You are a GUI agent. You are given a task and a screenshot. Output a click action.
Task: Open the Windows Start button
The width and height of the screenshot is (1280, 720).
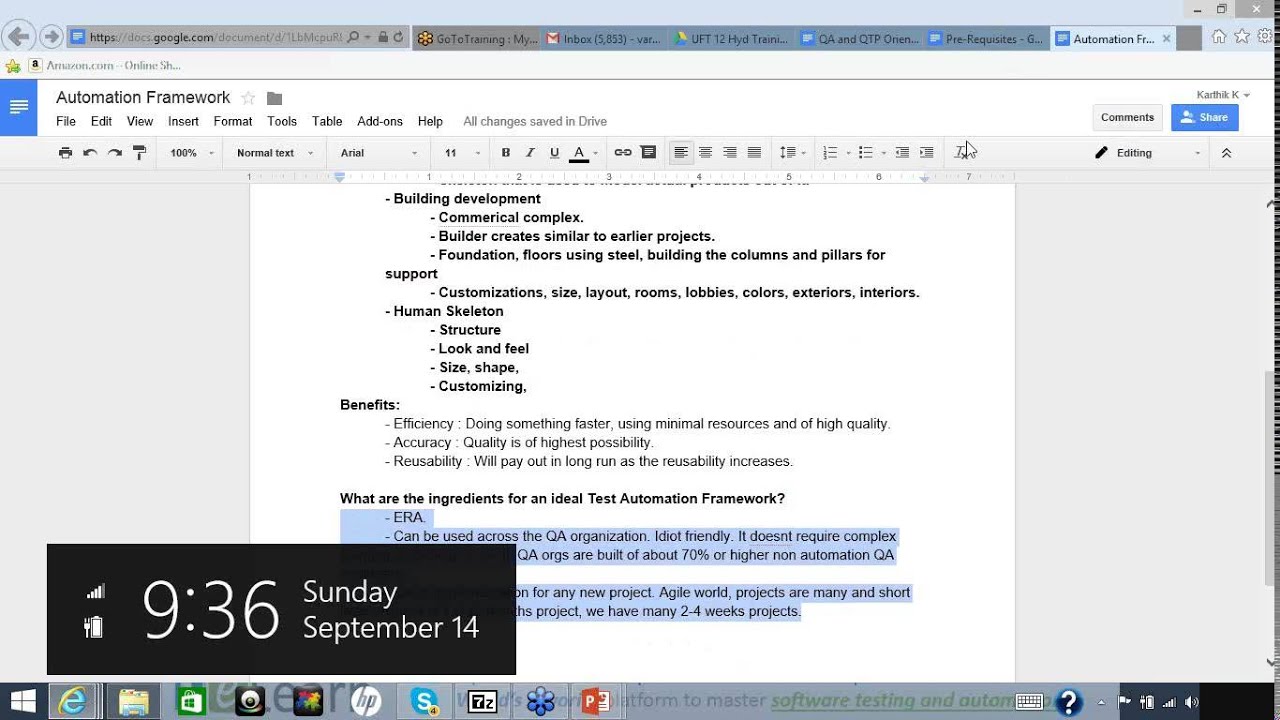click(23, 702)
